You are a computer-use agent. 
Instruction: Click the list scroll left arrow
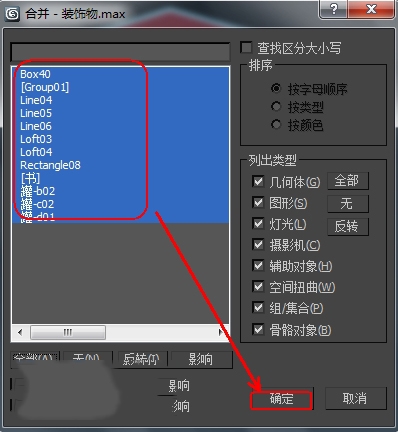click(x=20, y=332)
